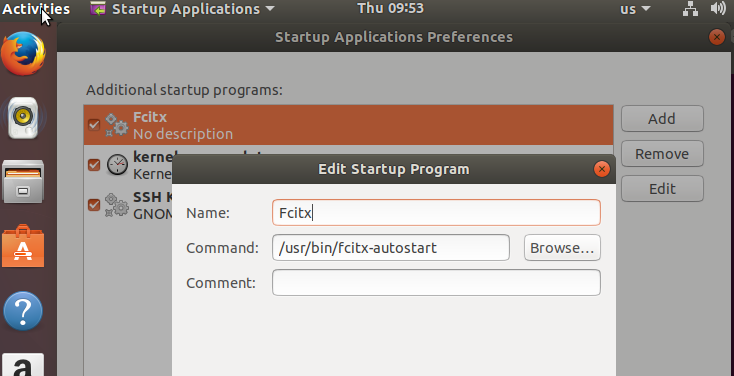Open the Help question mark icon
Screen dimensions: 734x376
(23, 311)
